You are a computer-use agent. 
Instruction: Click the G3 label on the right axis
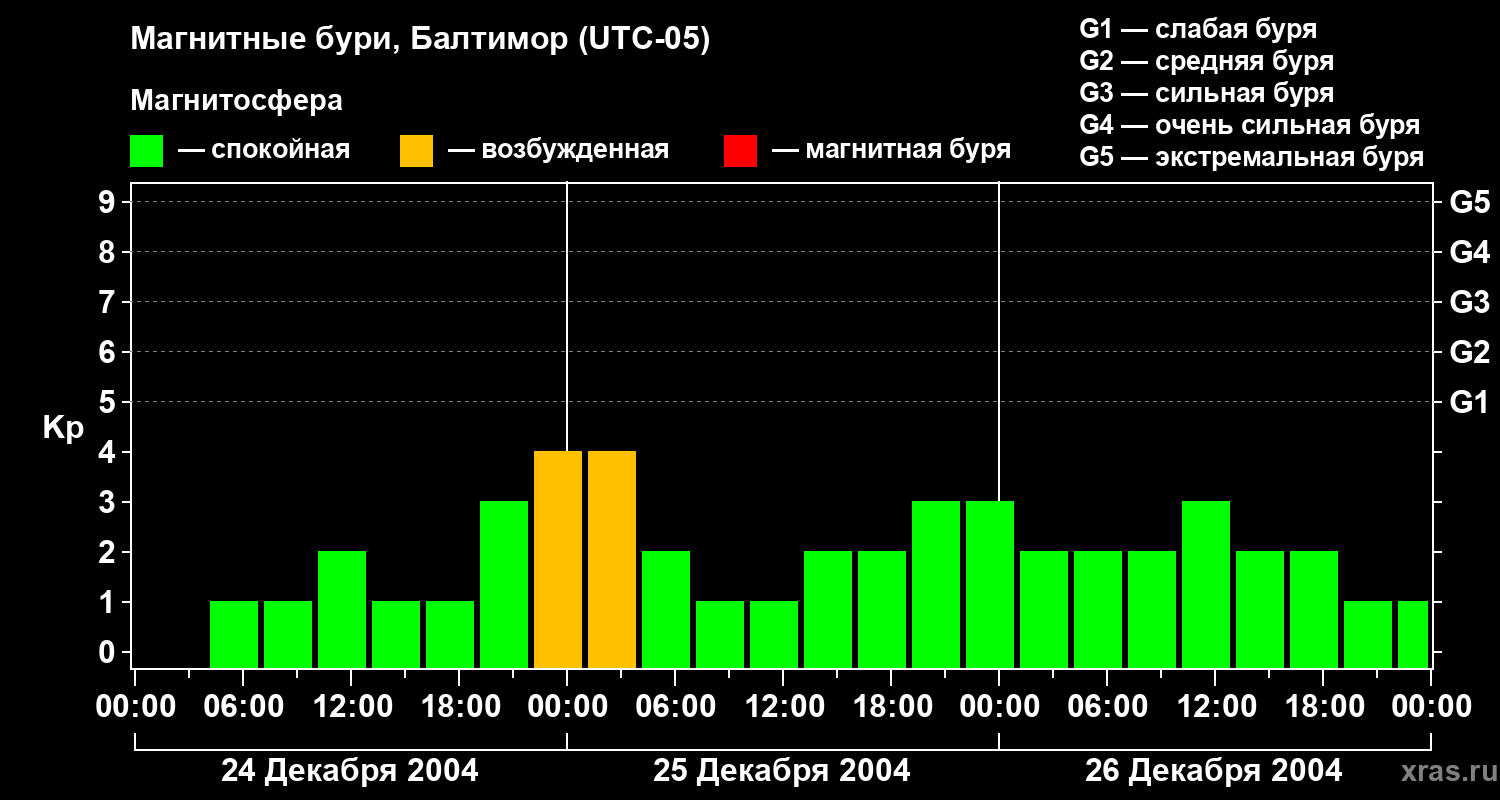(1469, 302)
